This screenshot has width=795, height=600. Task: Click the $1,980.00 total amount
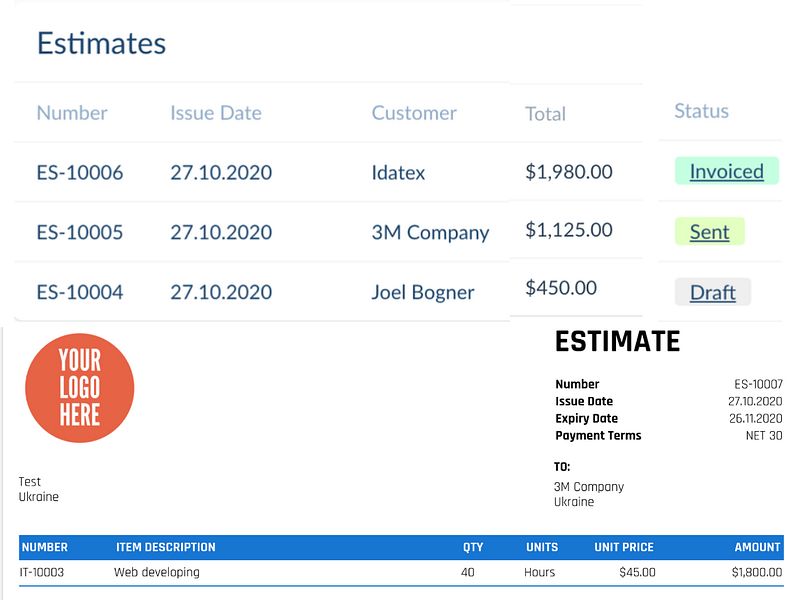click(569, 171)
